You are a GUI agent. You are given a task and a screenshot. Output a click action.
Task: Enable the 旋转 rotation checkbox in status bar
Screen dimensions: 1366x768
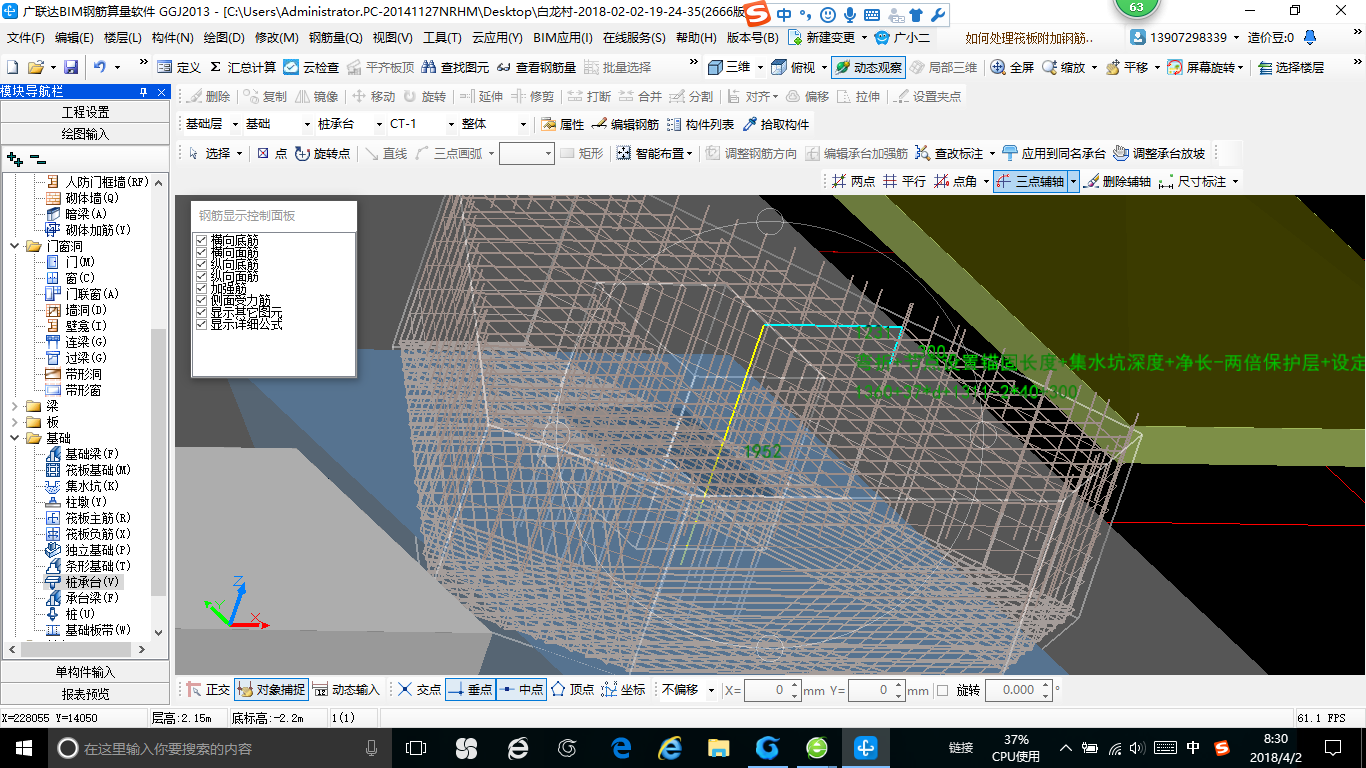point(942,690)
